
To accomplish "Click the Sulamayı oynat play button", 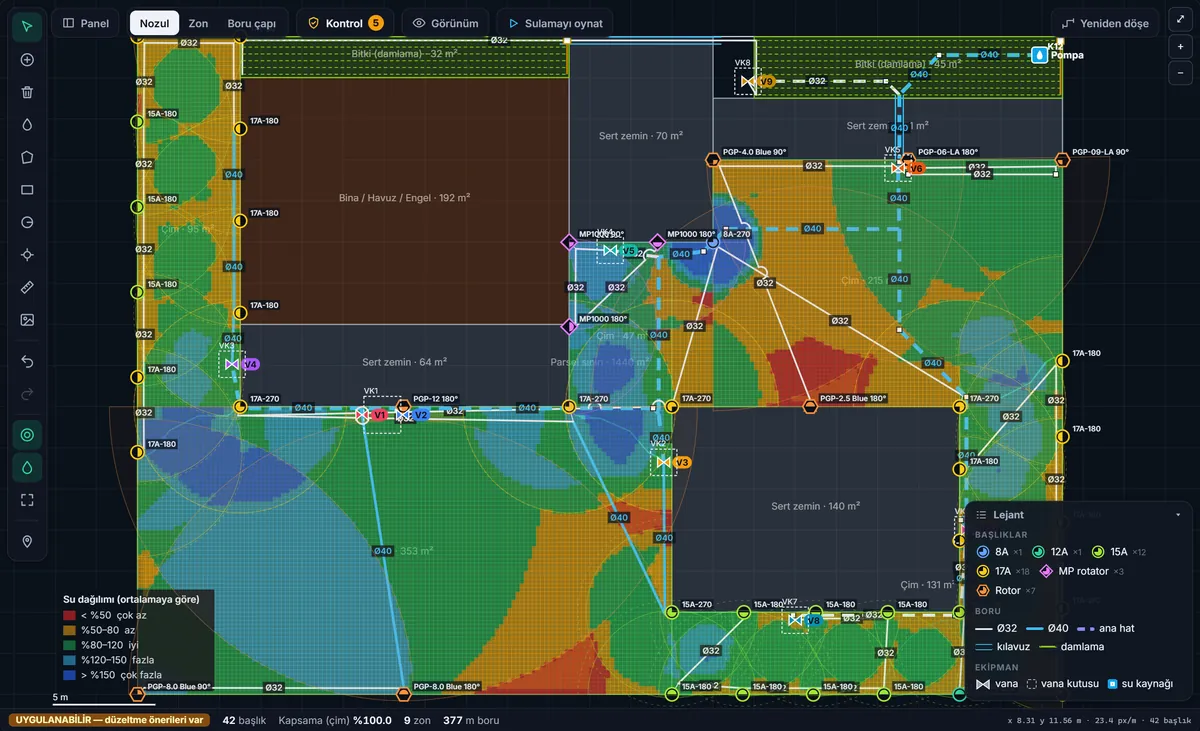I will (x=555, y=23).
